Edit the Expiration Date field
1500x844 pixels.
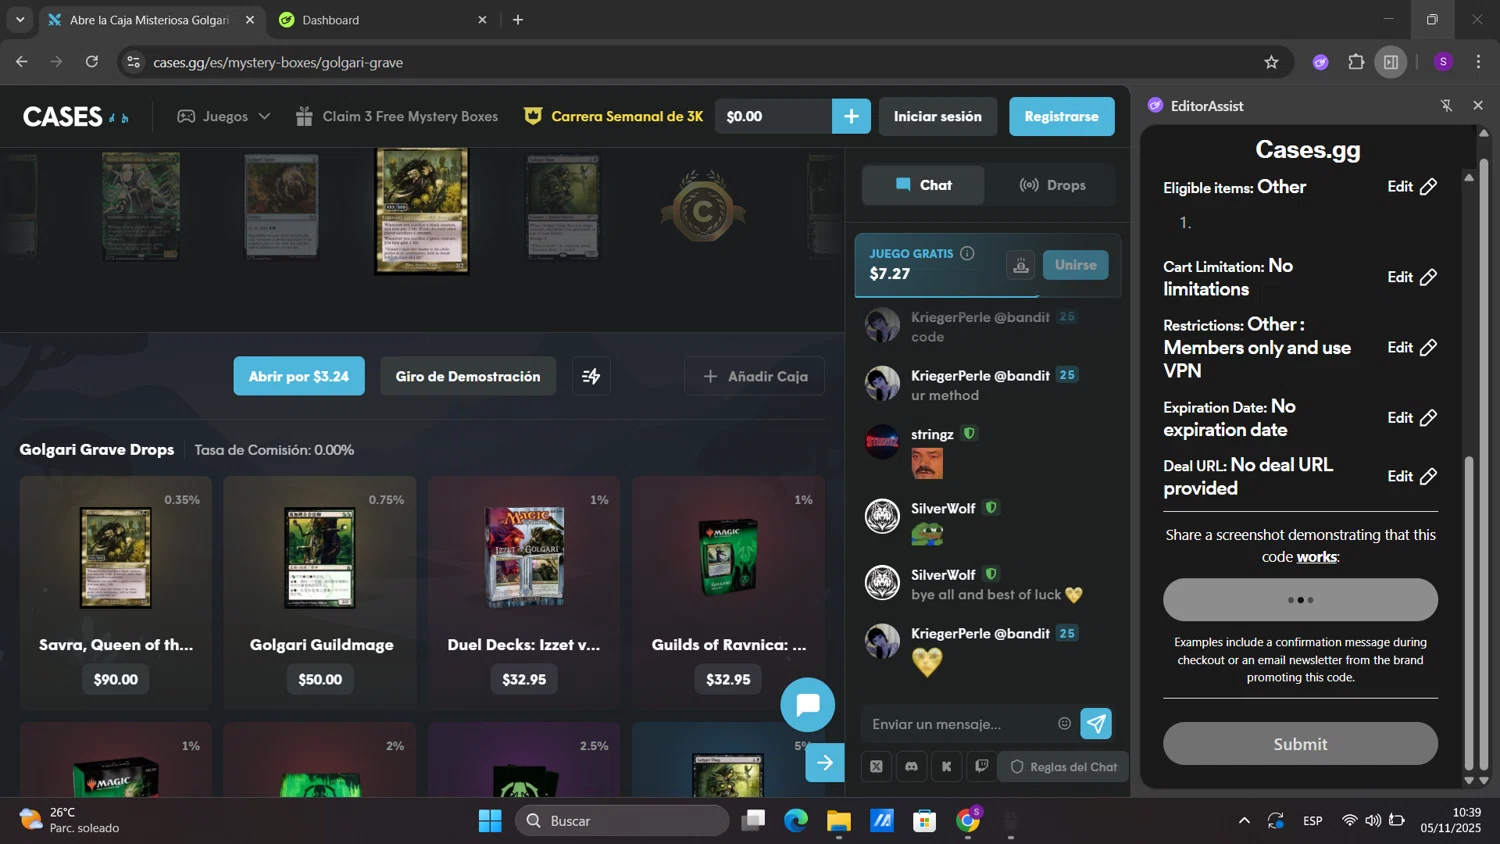click(x=1412, y=418)
